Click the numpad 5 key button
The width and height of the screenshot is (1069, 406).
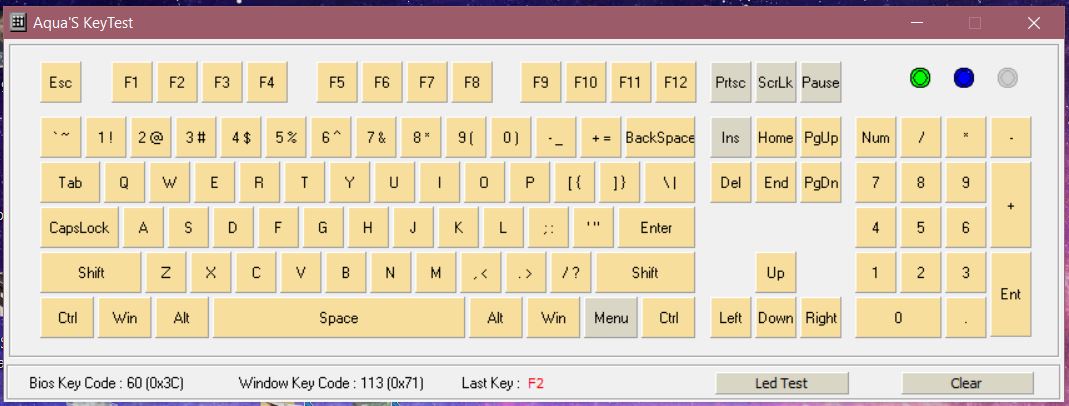click(x=920, y=228)
